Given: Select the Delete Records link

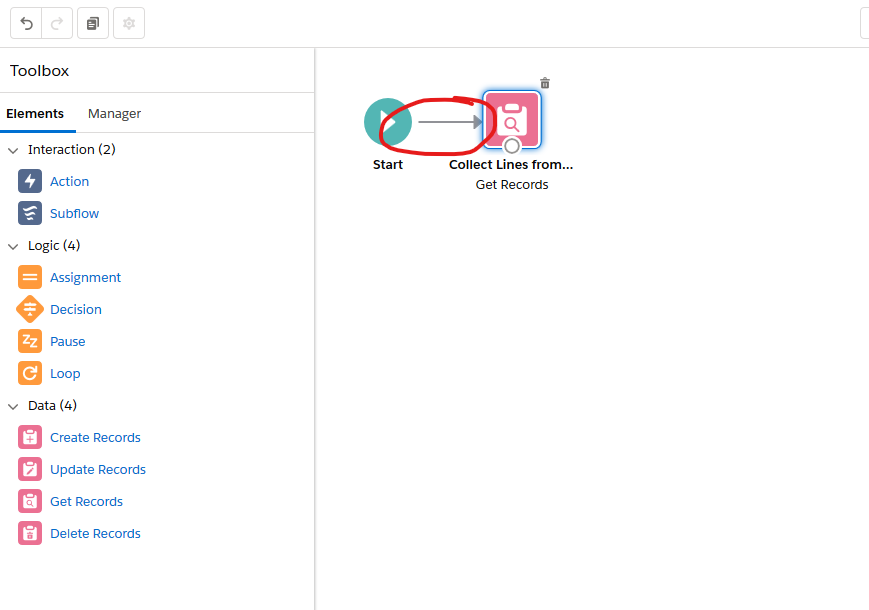Looking at the screenshot, I should click(95, 534).
